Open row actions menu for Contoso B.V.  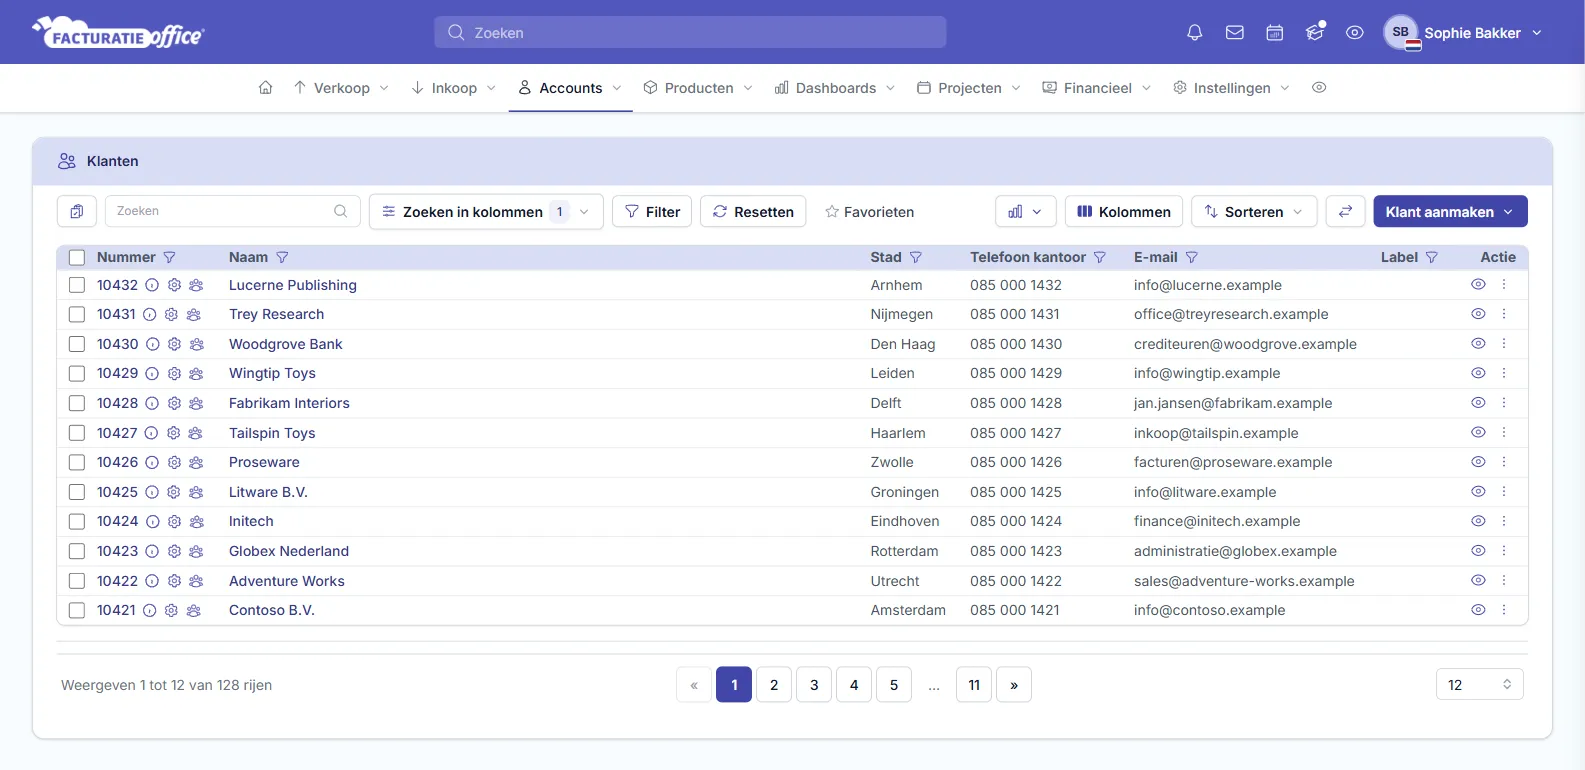pyautogui.click(x=1504, y=610)
